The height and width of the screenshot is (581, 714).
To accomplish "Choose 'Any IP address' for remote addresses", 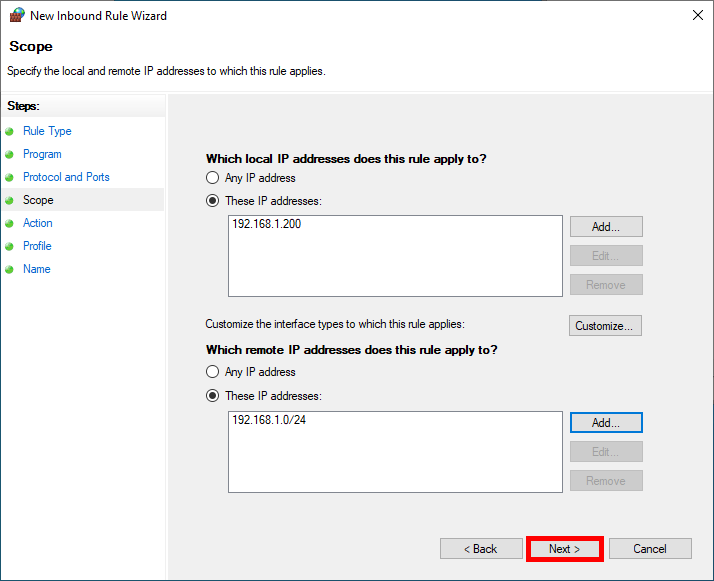I will click(212, 372).
